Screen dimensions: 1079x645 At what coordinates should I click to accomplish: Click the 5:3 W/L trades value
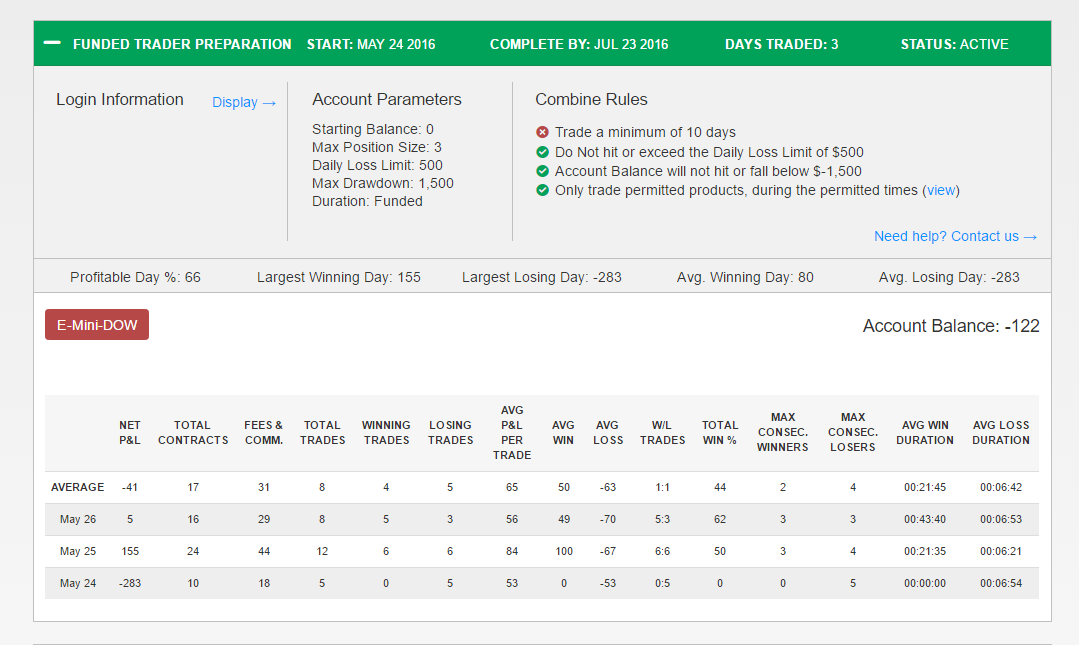pyautogui.click(x=662, y=519)
